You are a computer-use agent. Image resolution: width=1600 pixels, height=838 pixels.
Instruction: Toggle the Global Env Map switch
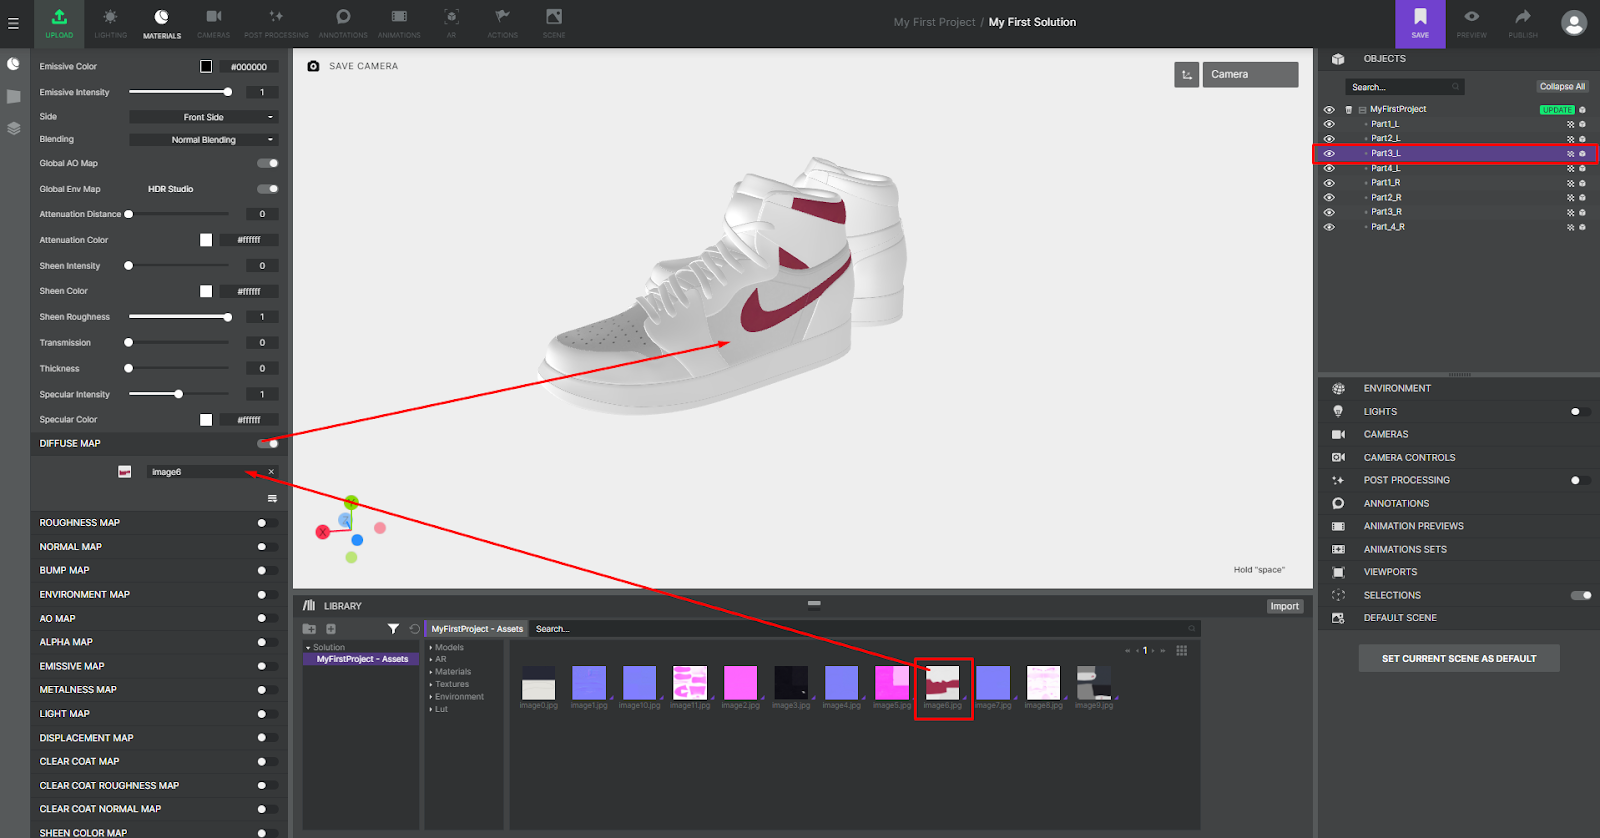pos(268,189)
